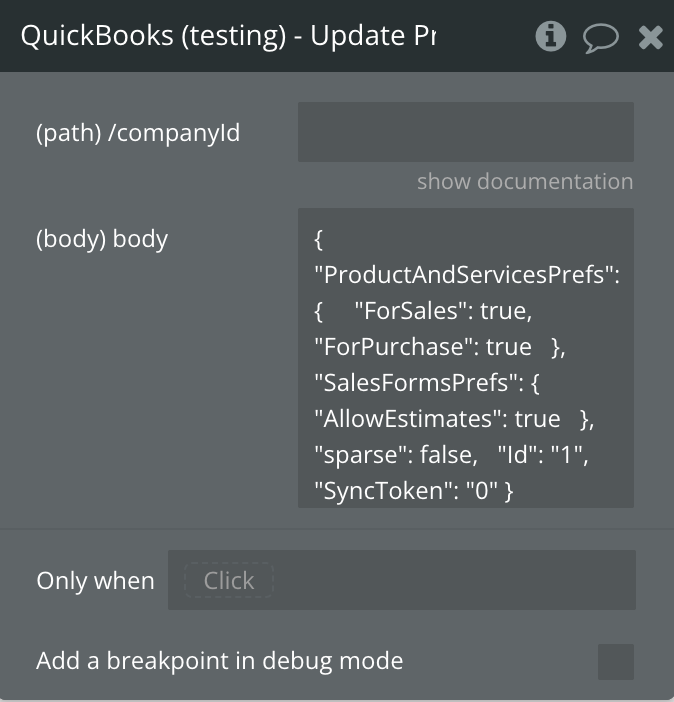Click the panel title 'QuickBooks (testing) - Update'
Image resolution: width=674 pixels, height=702 pixels.
click(x=228, y=37)
